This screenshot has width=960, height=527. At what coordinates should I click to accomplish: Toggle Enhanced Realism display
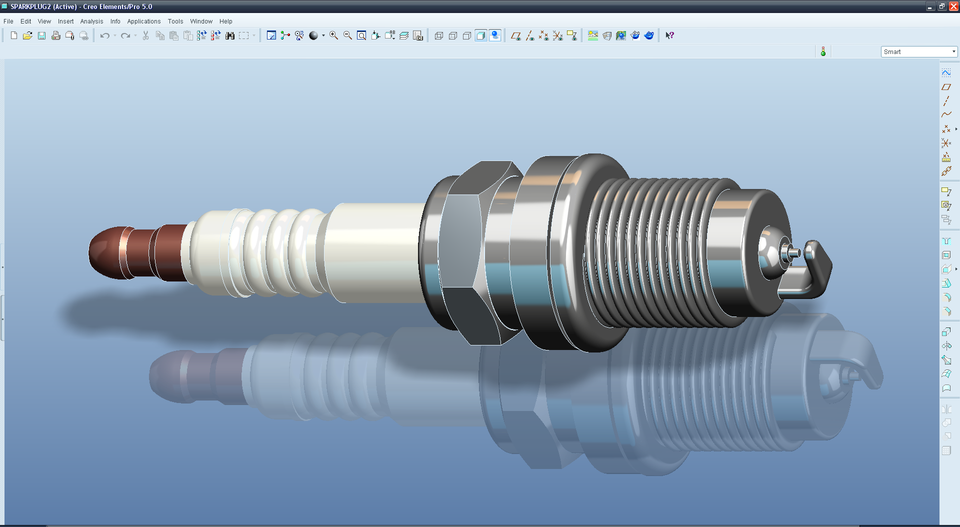pos(495,36)
